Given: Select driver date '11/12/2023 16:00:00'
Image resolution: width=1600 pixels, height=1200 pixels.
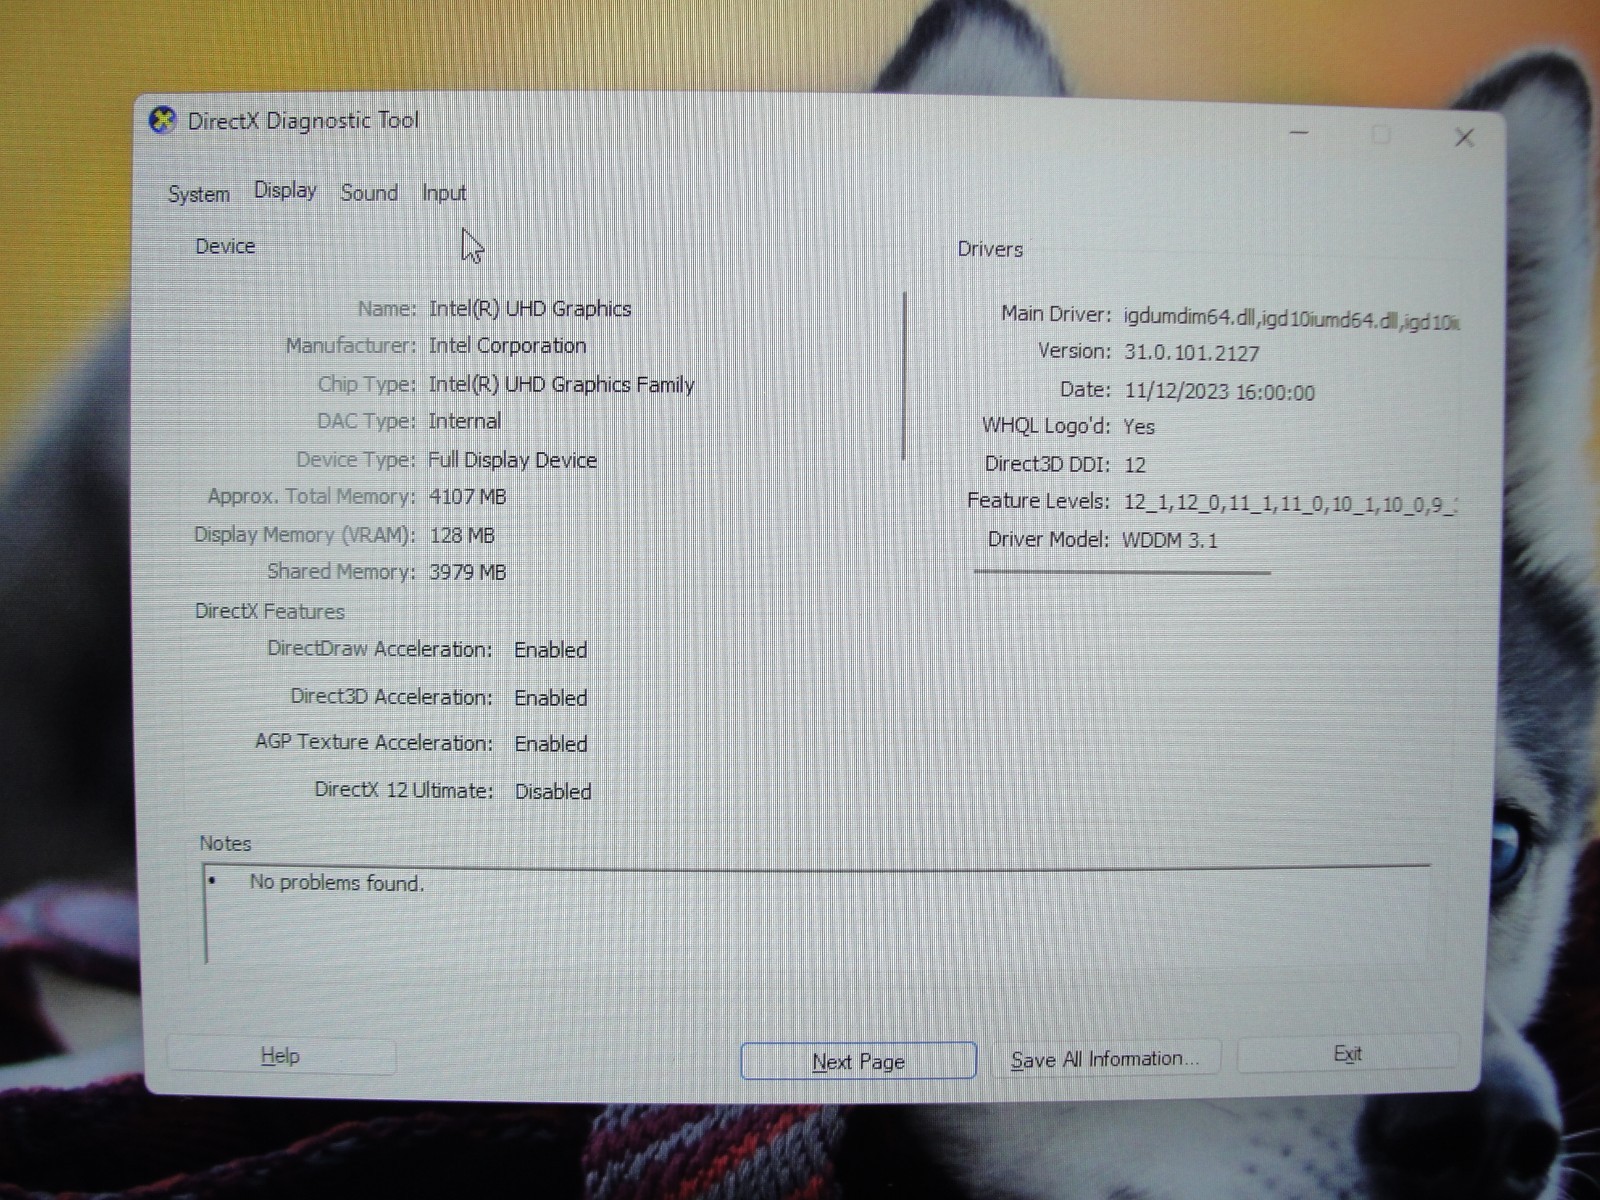Looking at the screenshot, I should point(1219,392).
